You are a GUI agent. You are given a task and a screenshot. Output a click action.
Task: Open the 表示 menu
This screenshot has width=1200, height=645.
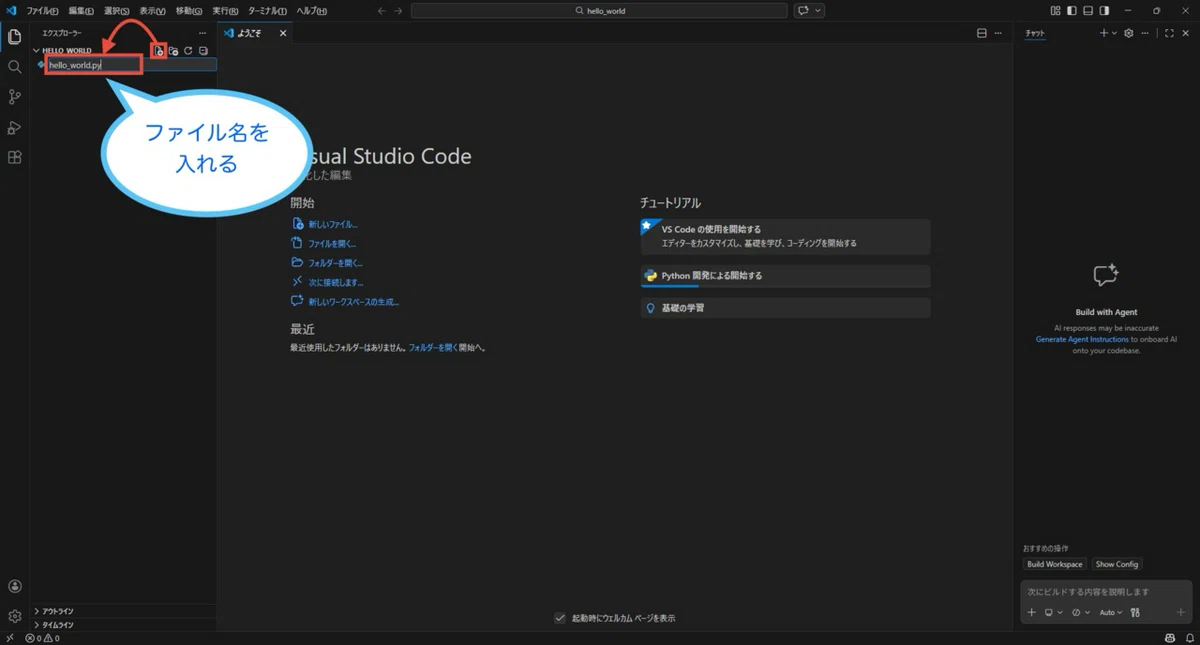pyautogui.click(x=152, y=11)
